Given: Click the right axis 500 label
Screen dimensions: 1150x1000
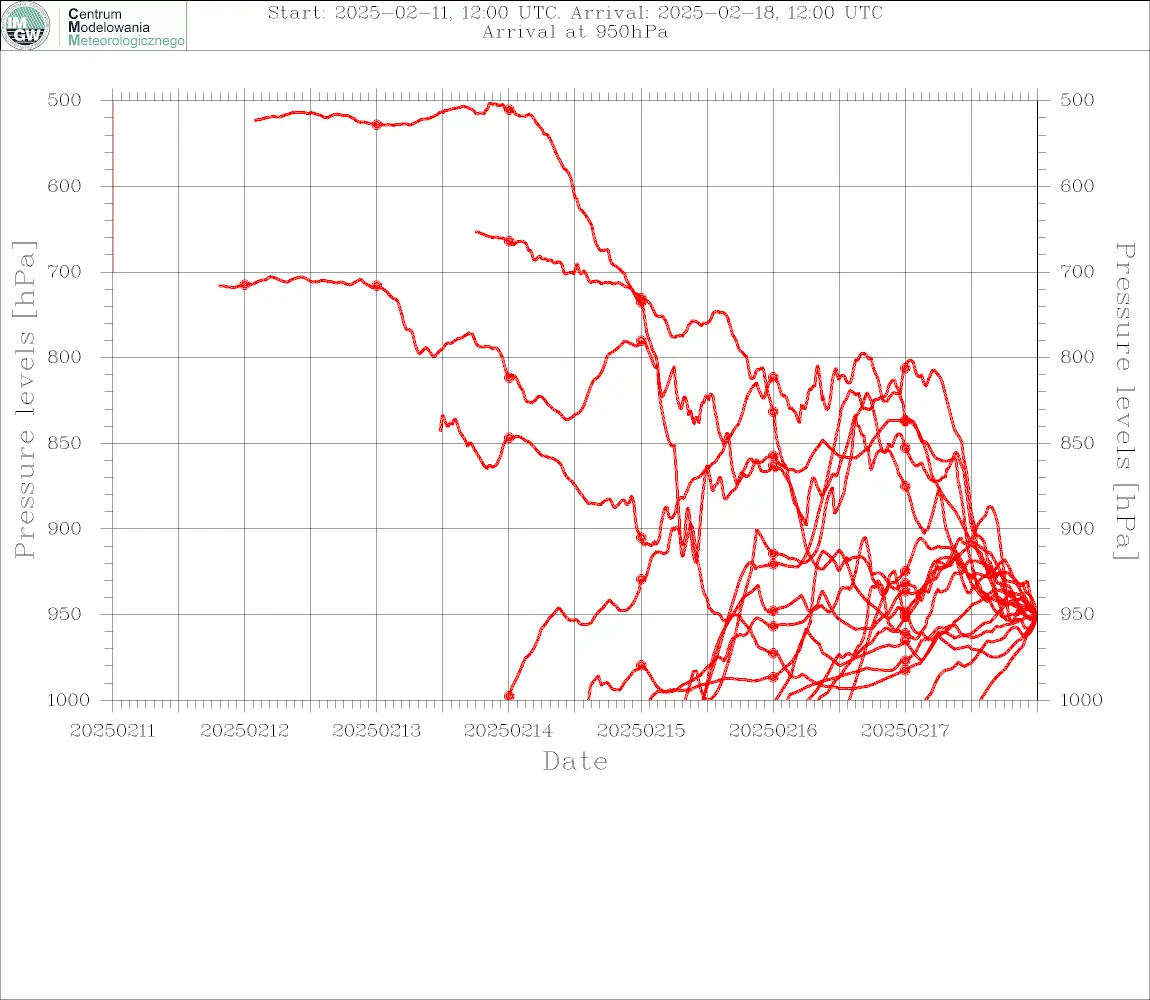Looking at the screenshot, I should click(x=1077, y=100).
